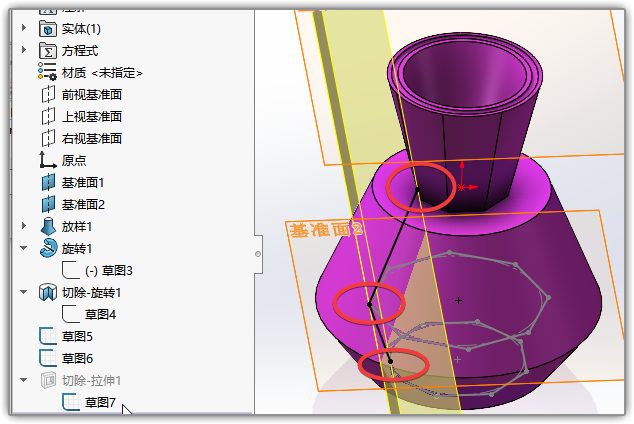
Task: Click the 草图5 sketch icon
Action: [x=48, y=336]
